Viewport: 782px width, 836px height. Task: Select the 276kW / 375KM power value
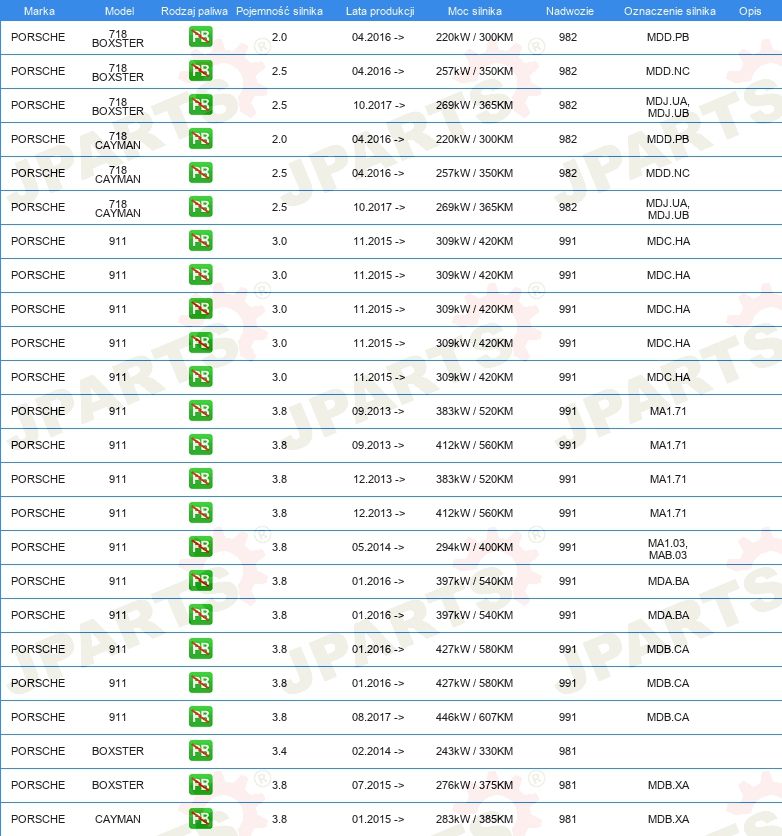click(x=474, y=785)
